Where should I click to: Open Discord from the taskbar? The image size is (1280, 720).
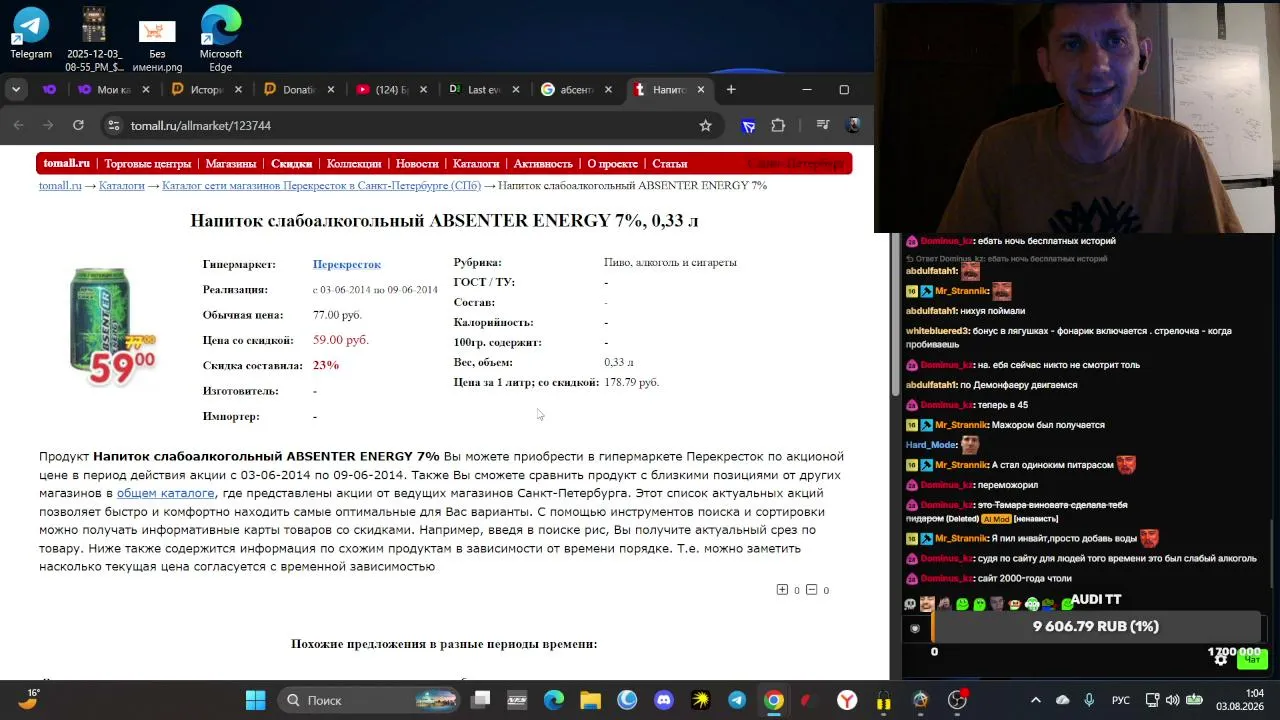(x=664, y=700)
